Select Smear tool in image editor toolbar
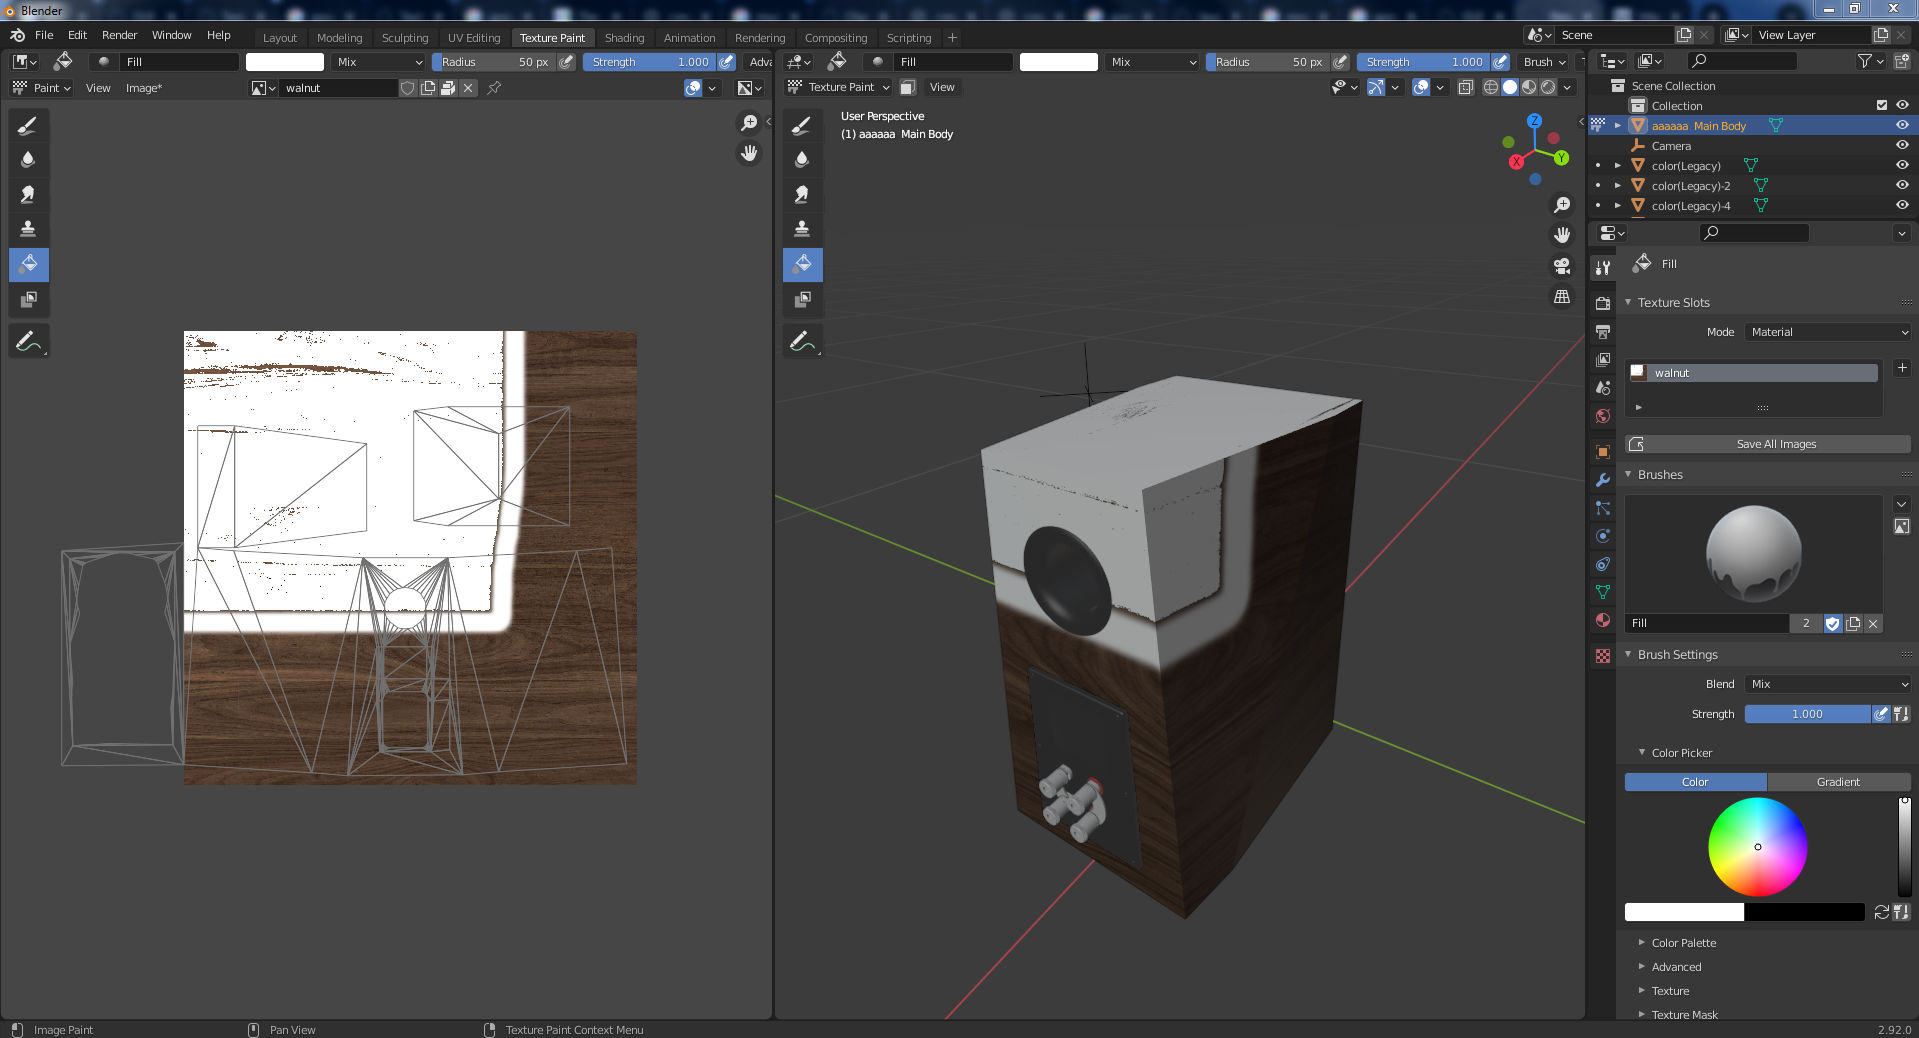The image size is (1919, 1038). coord(28,194)
